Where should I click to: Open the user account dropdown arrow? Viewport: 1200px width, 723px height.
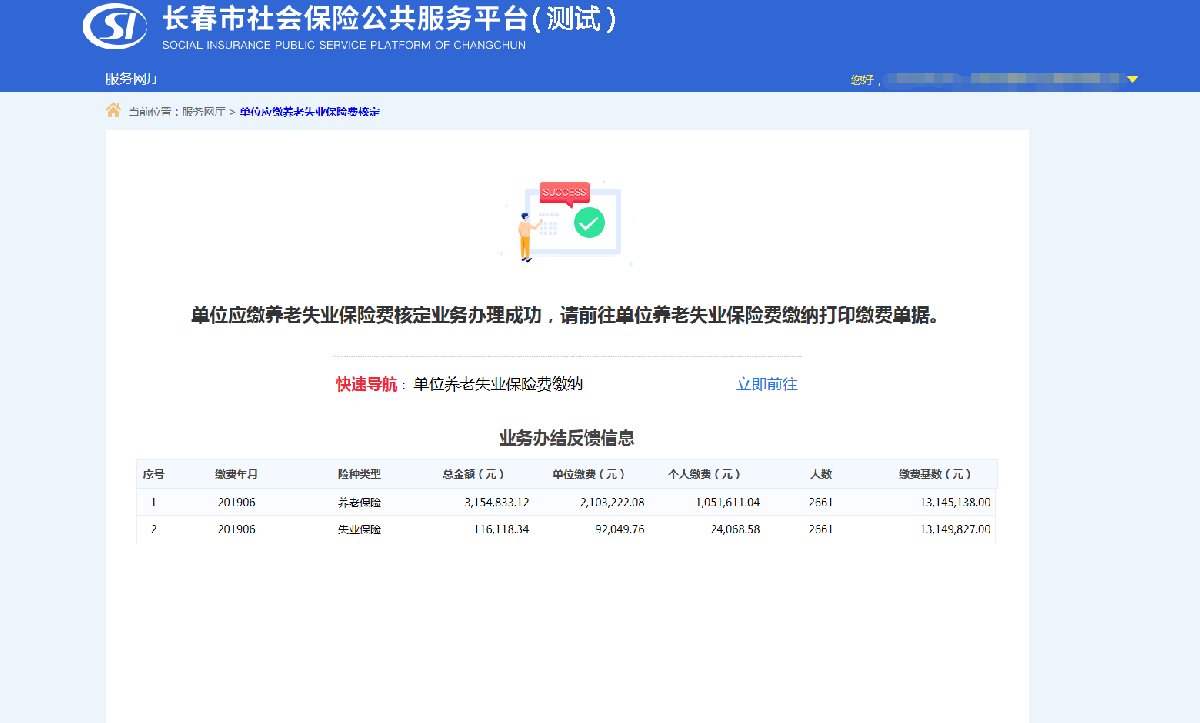coord(1132,79)
